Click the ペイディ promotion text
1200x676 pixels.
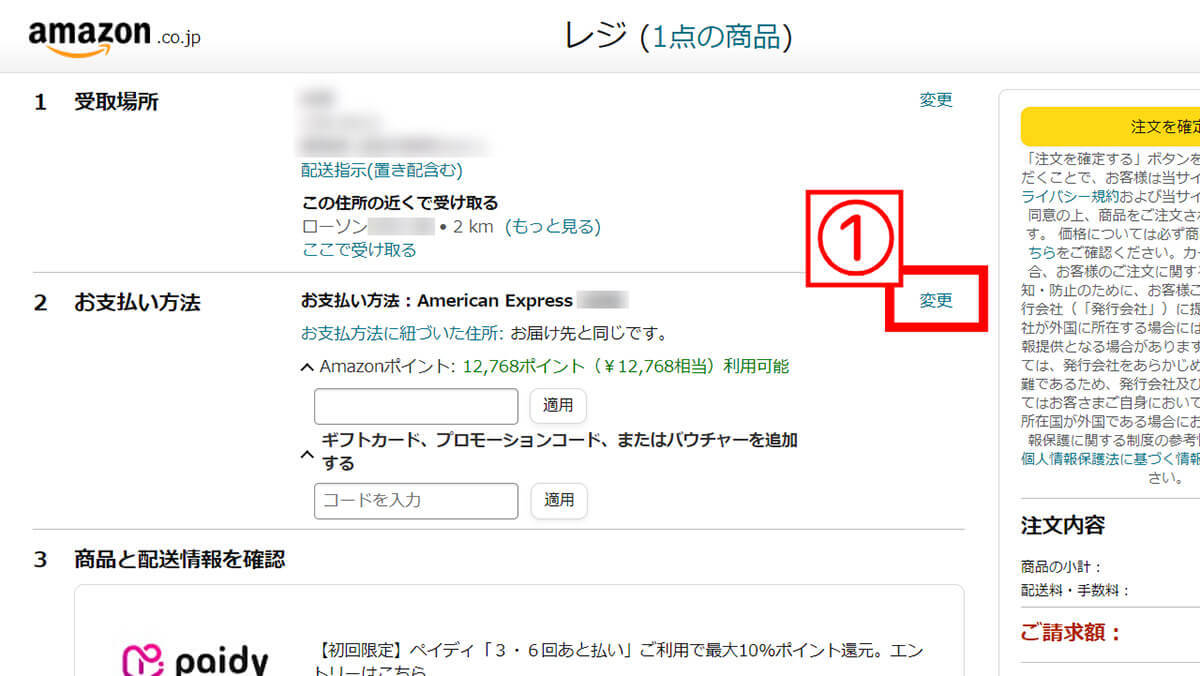[x=619, y=663]
